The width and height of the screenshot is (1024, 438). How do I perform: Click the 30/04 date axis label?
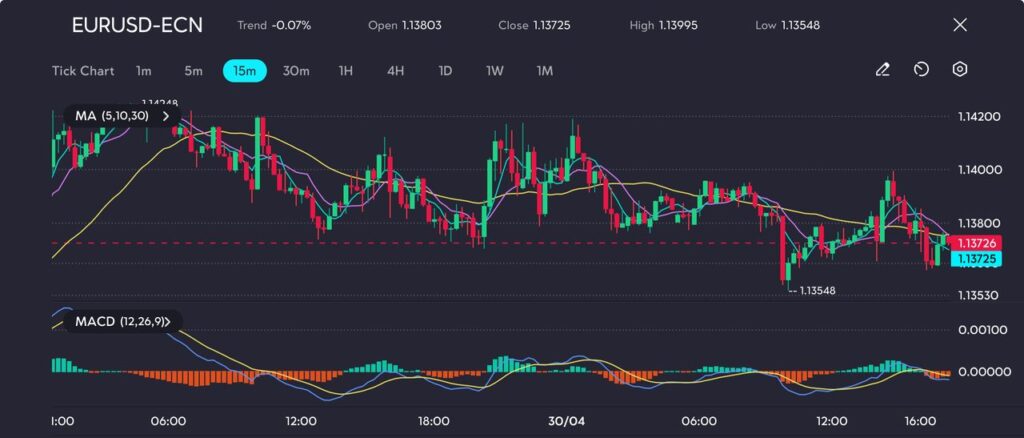(x=565, y=421)
